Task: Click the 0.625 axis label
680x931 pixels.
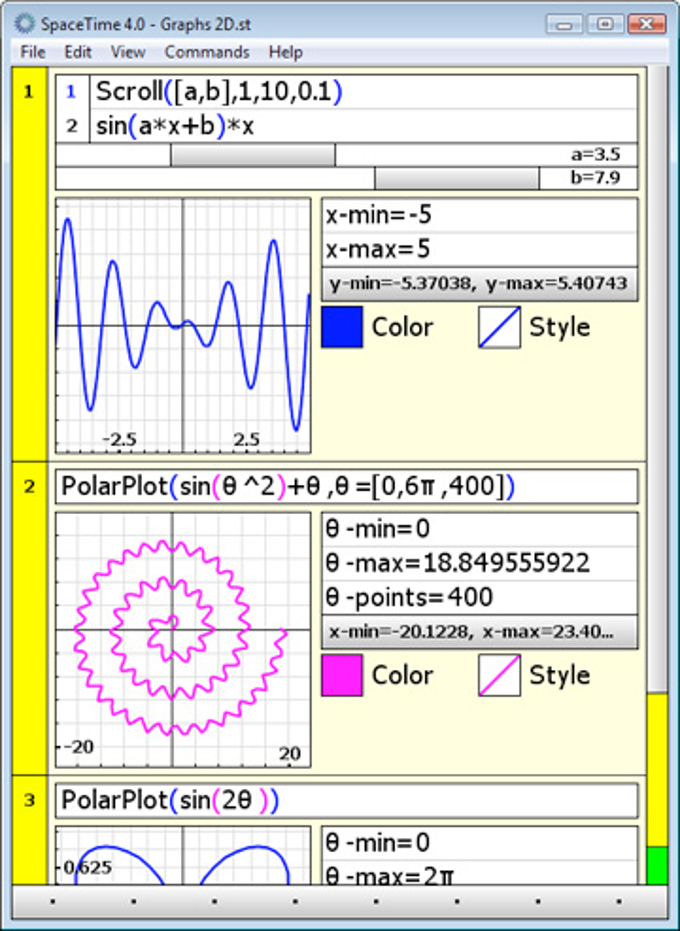Action: click(x=88, y=867)
